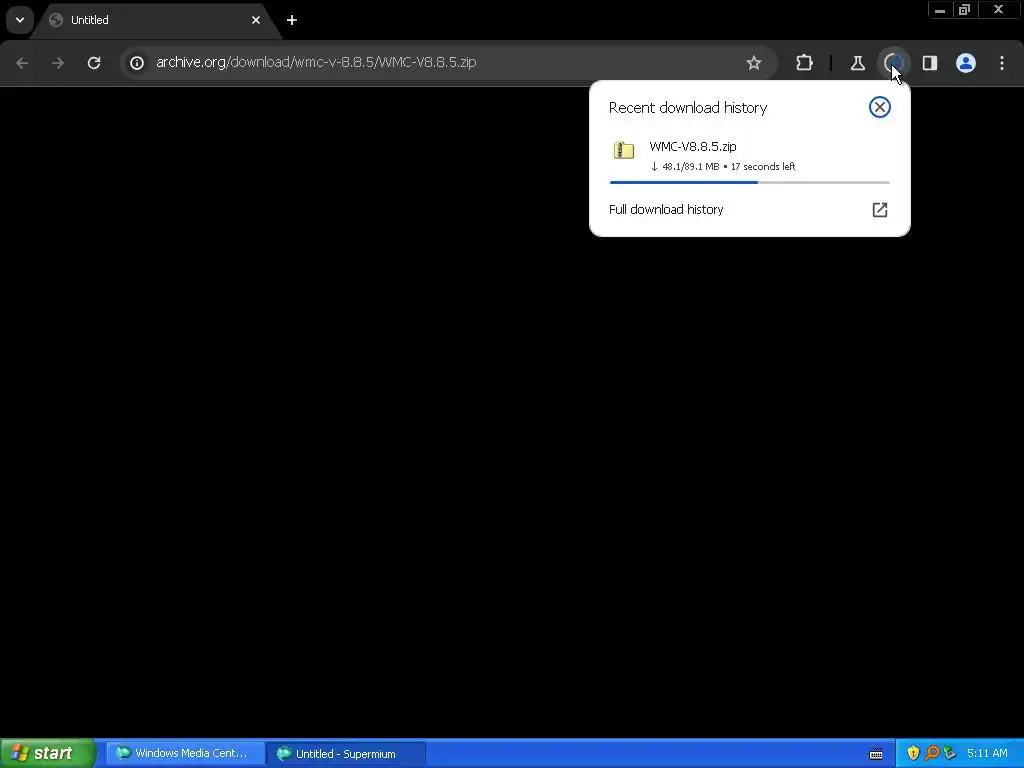Open the tab search dropdown arrow
Viewport: 1024px width, 768px height.
pos(20,20)
